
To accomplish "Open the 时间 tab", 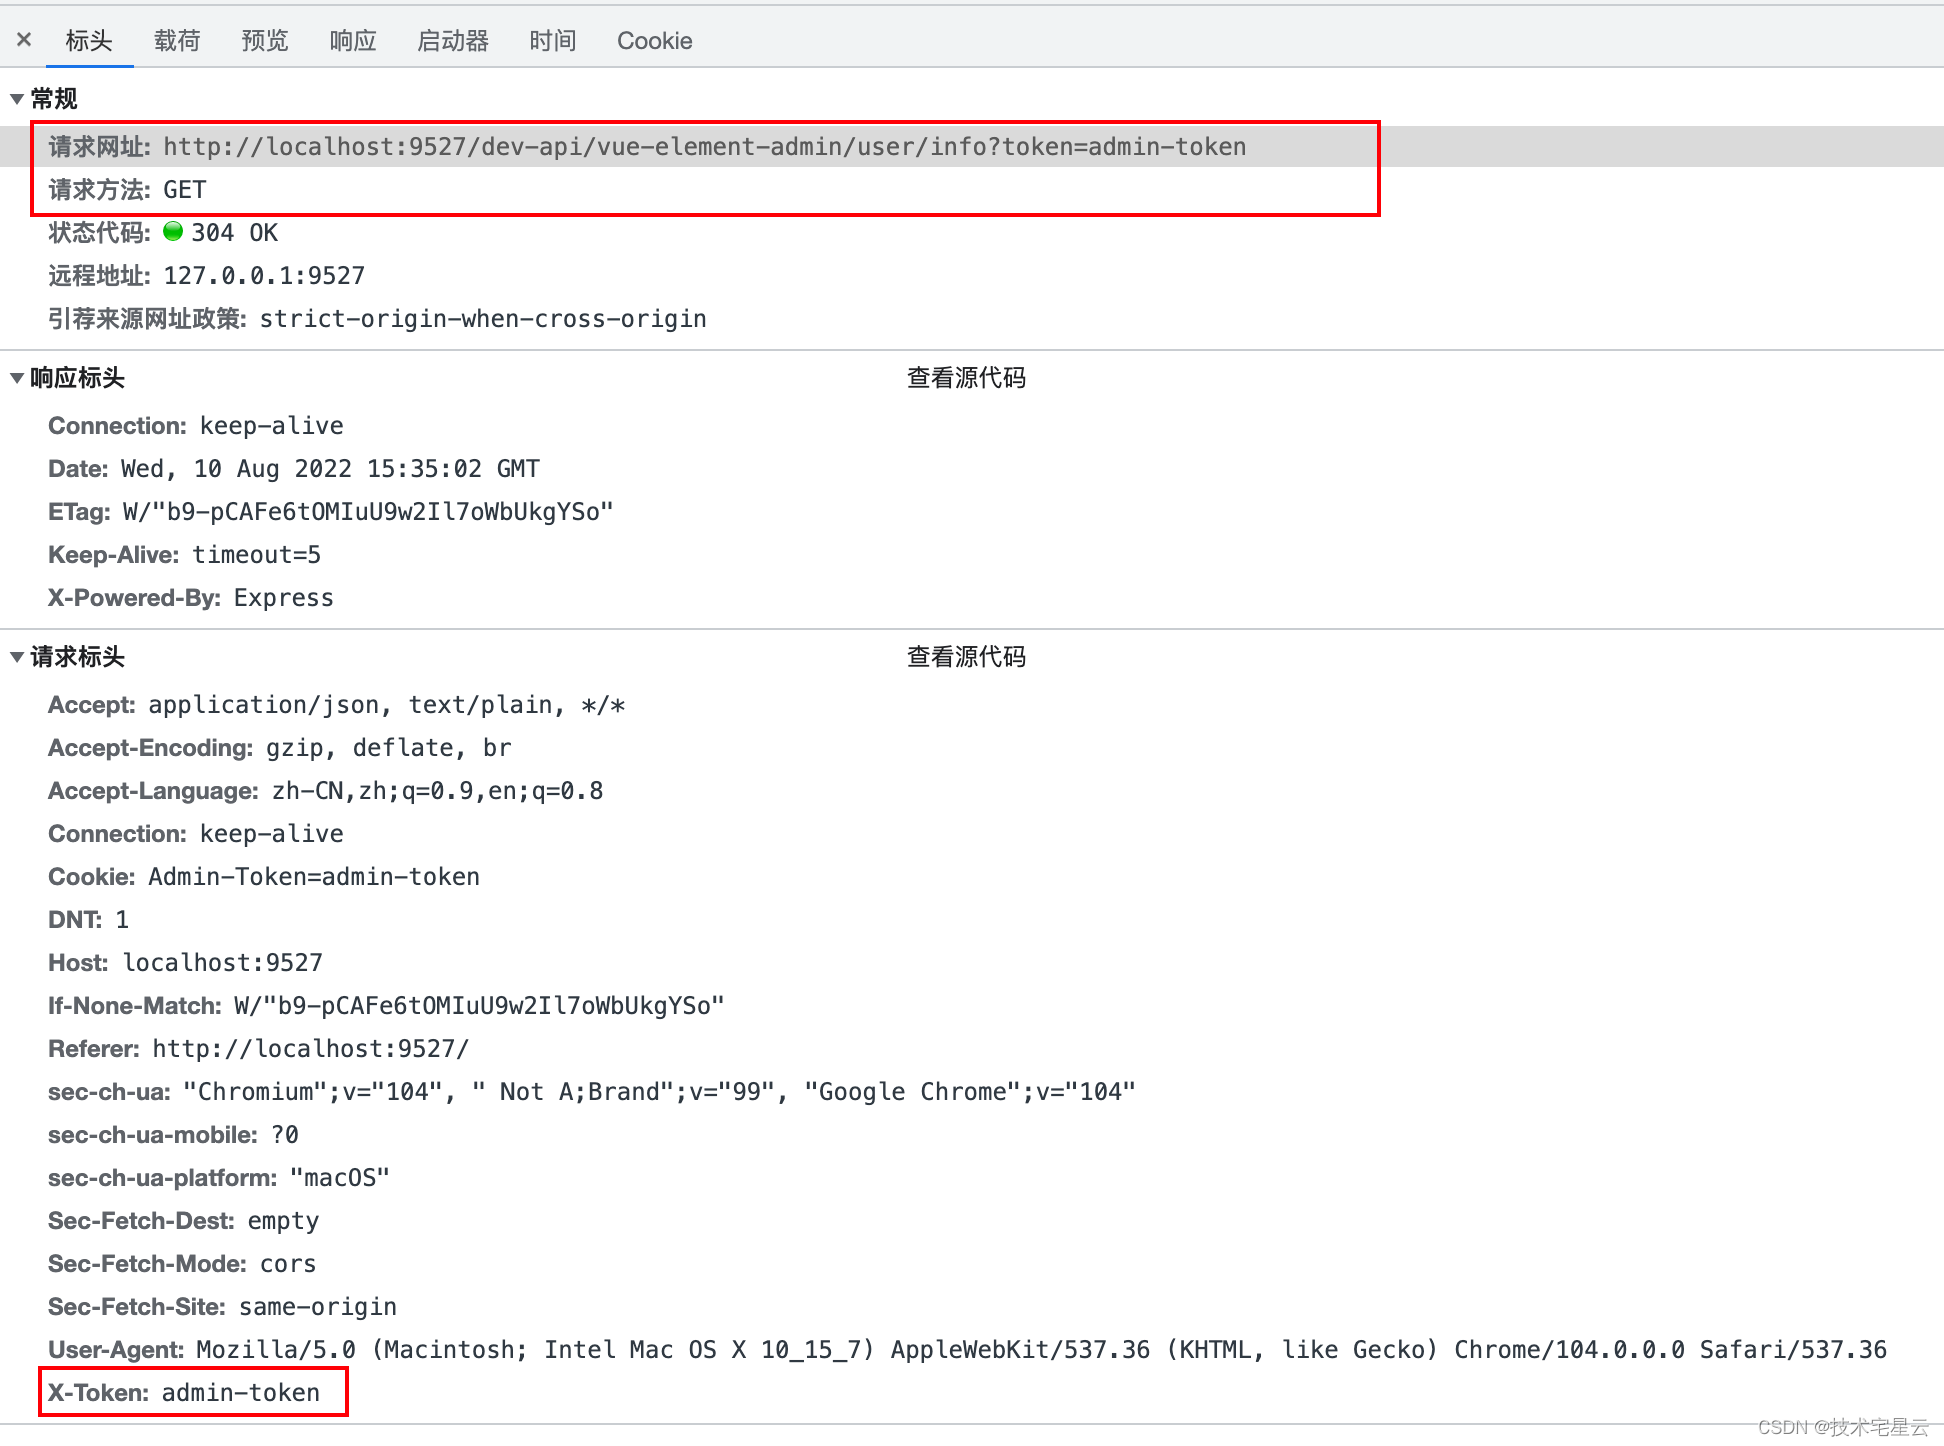I will pyautogui.click(x=553, y=40).
